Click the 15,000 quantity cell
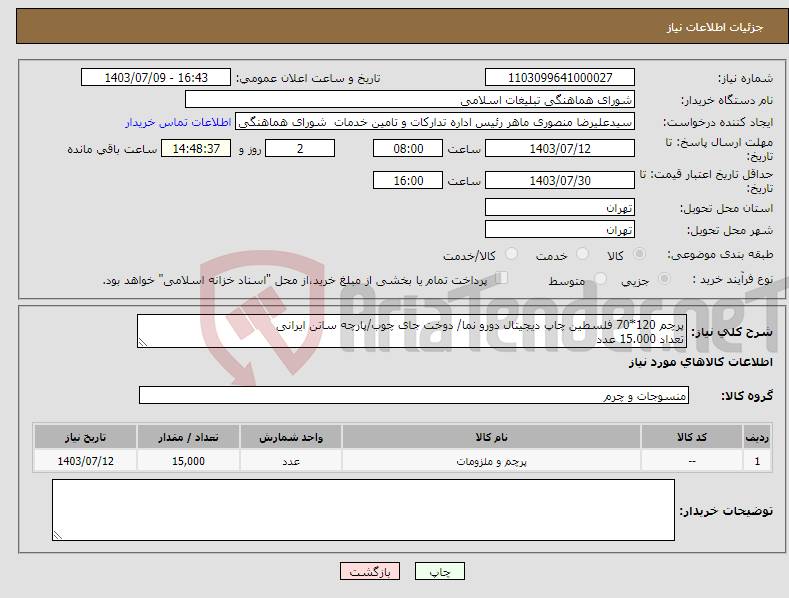 click(188, 461)
